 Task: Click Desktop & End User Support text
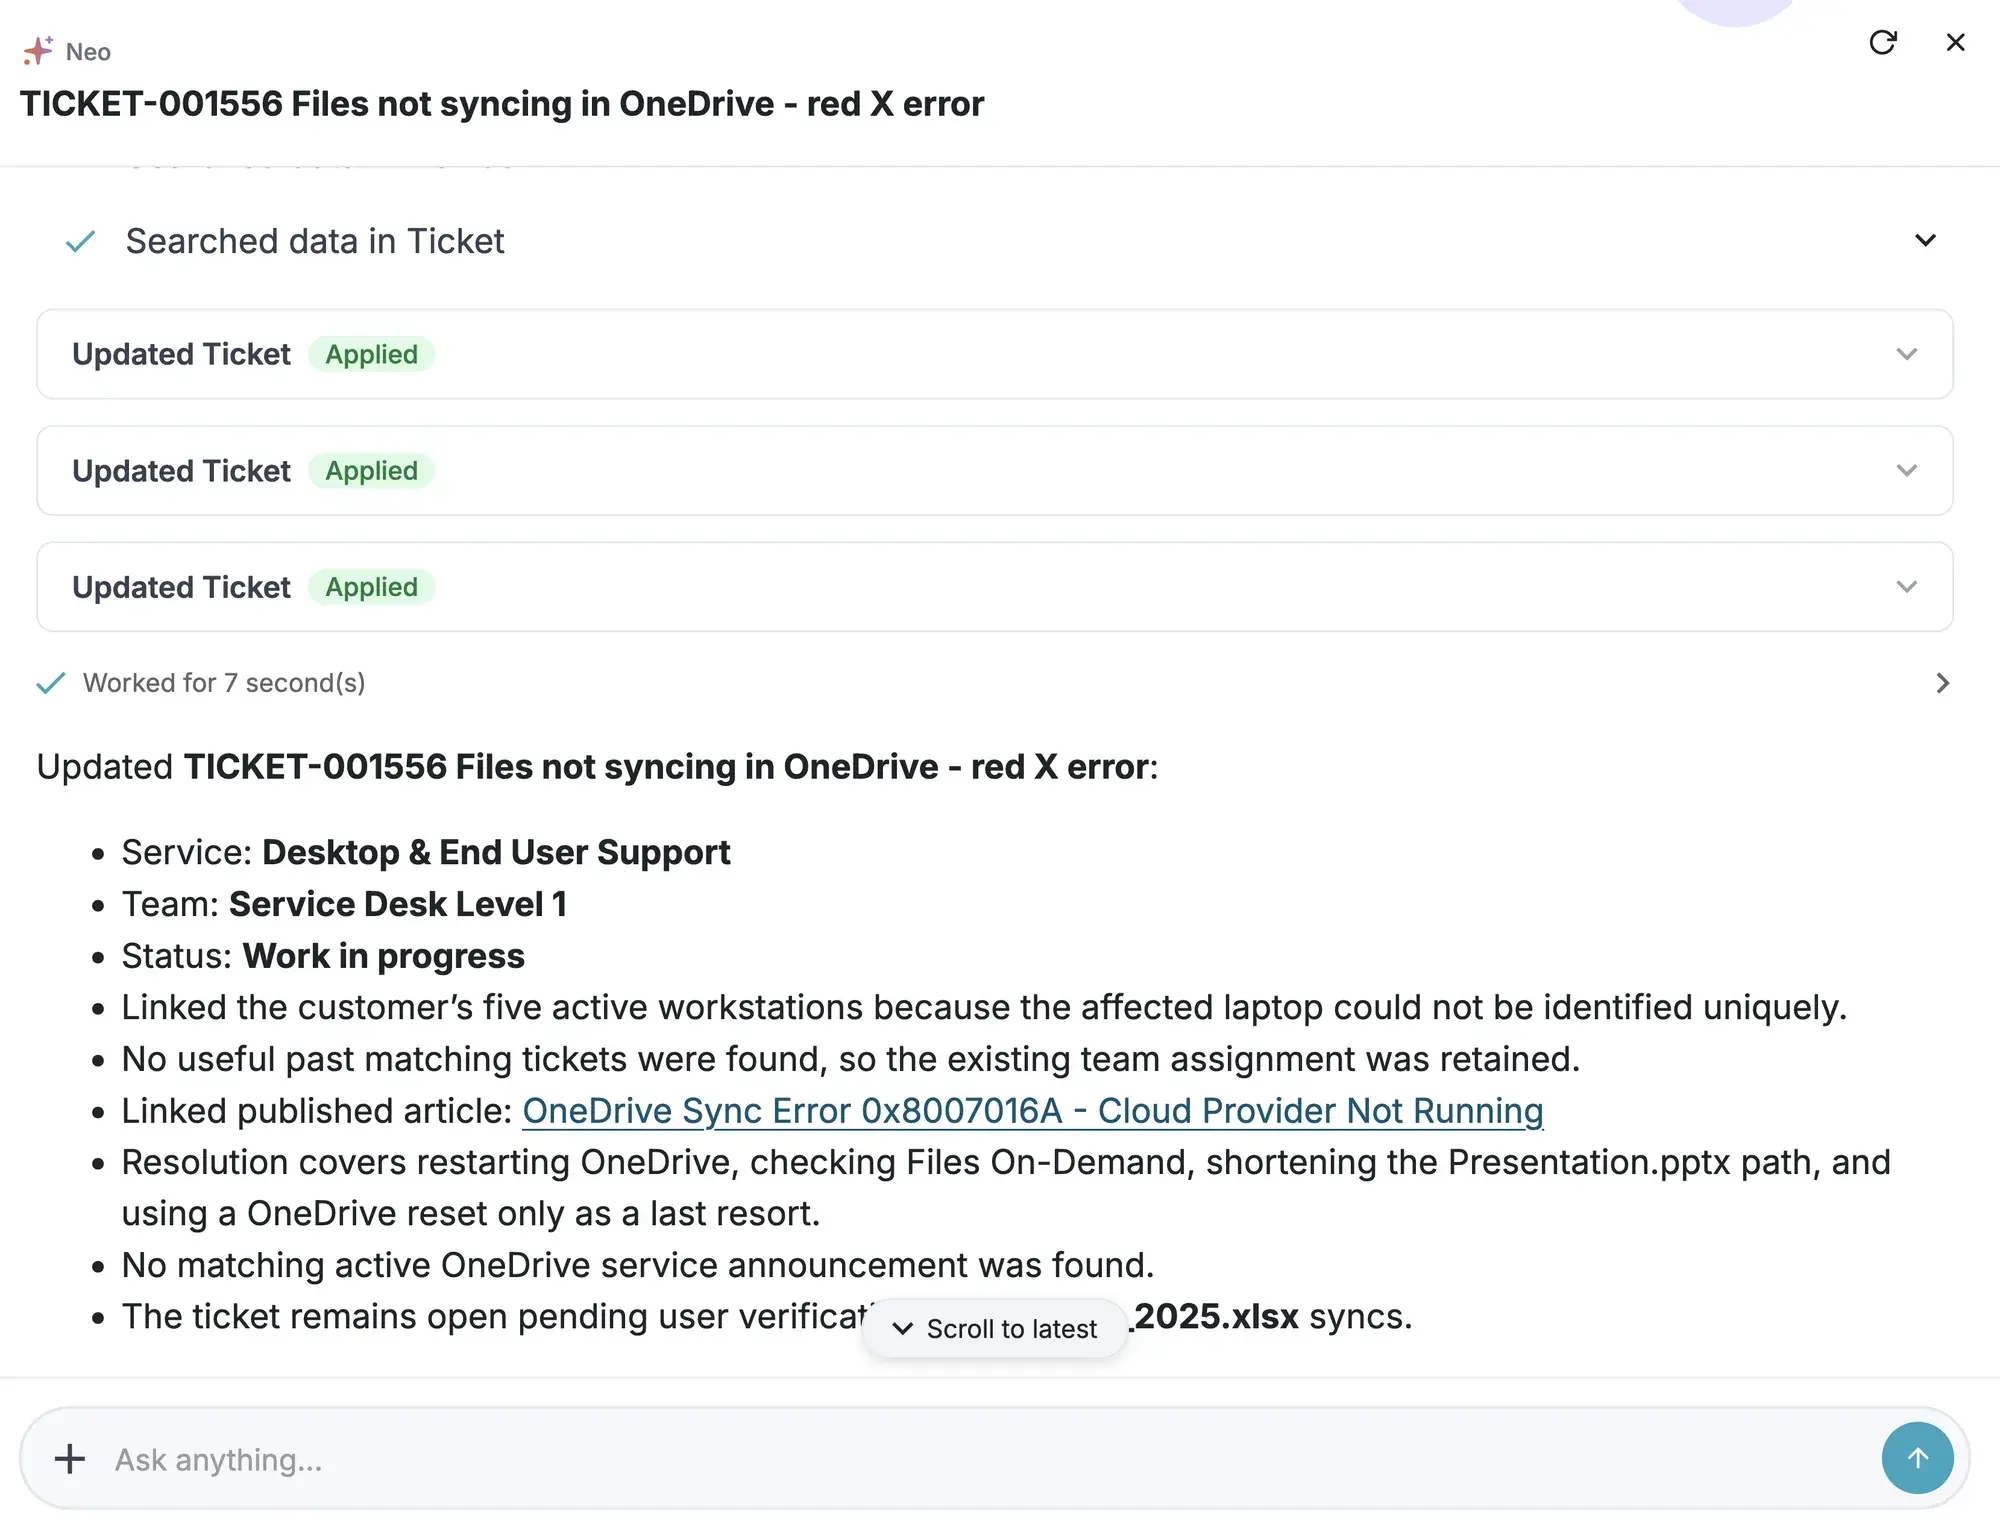coord(496,852)
